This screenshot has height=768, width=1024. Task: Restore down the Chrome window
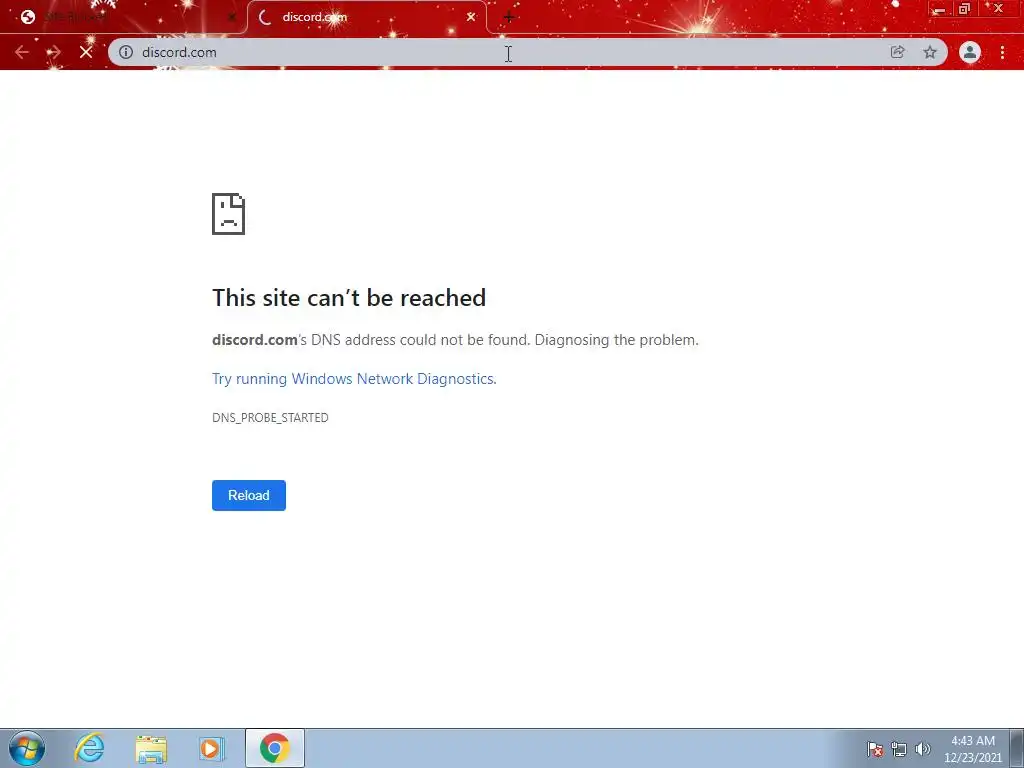tap(965, 9)
